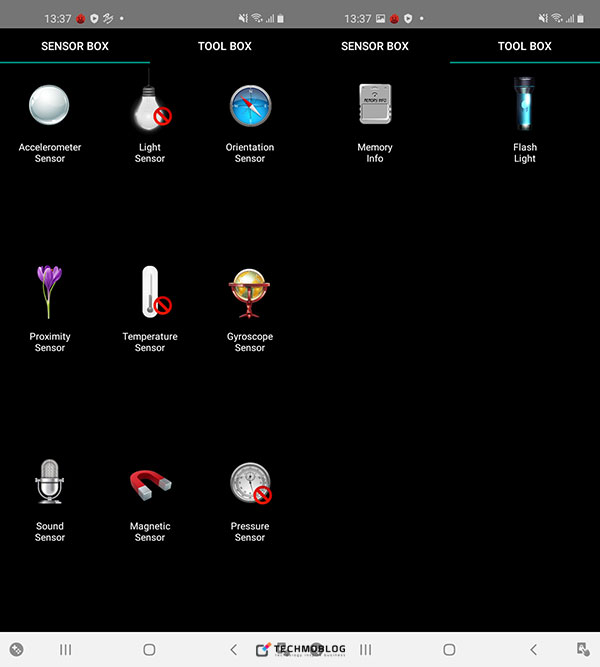Tap the picture notification icon on right status bar

click(x=380, y=19)
